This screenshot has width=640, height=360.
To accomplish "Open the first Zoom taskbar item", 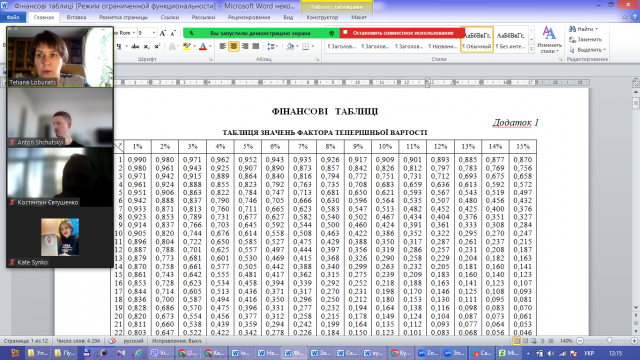I will 427,353.
